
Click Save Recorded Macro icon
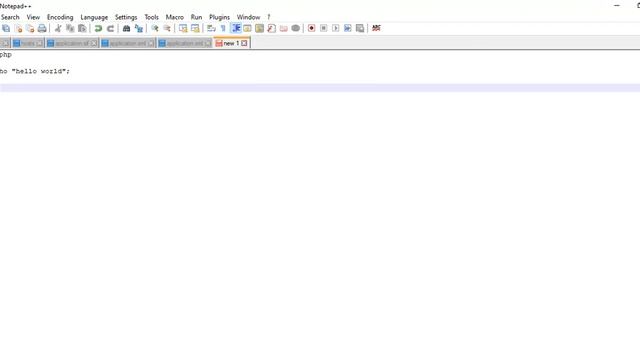[360, 28]
